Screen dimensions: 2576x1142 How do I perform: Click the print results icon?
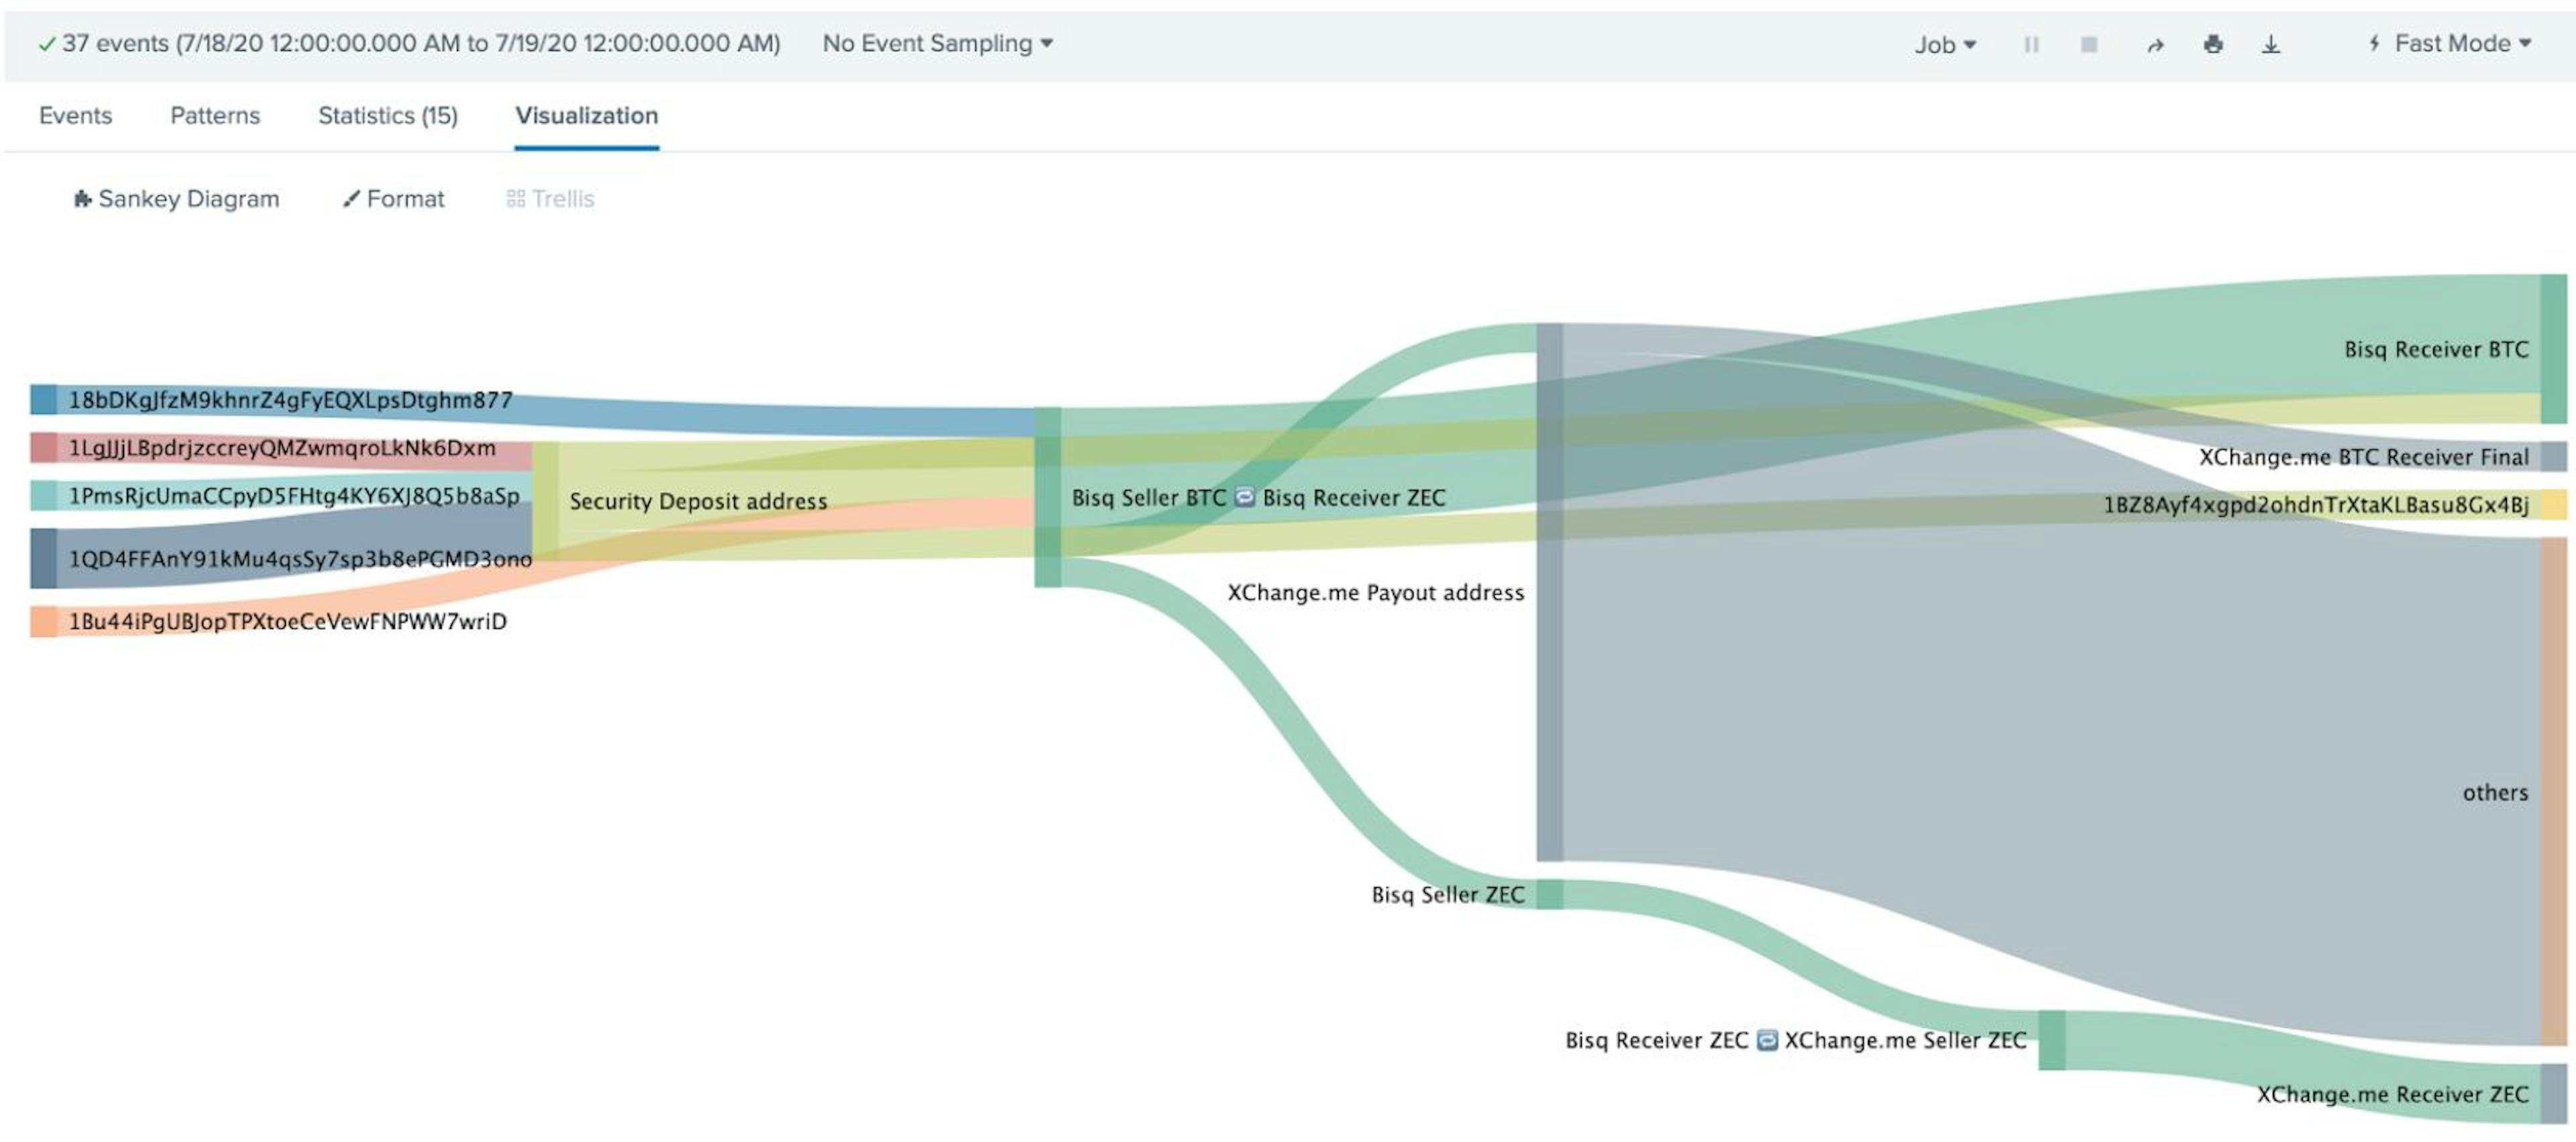[x=2213, y=44]
